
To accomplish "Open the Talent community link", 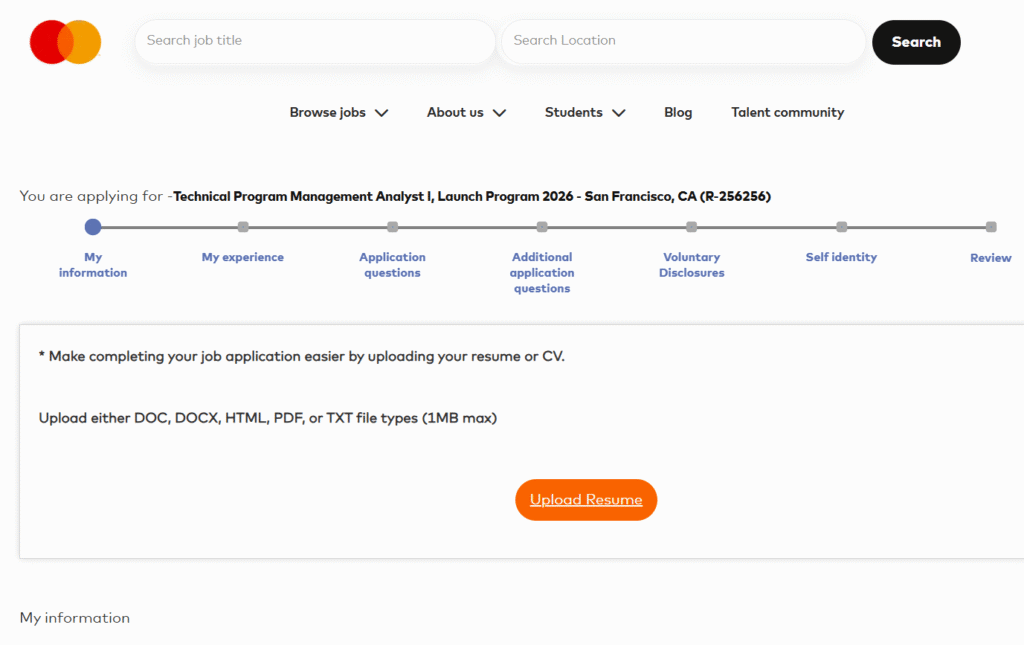I will [787, 112].
